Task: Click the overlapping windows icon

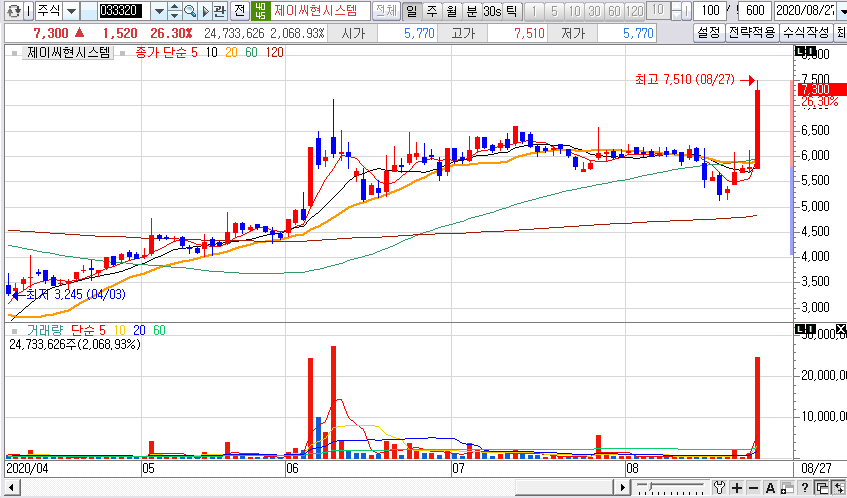Action: pyautogui.click(x=822, y=487)
